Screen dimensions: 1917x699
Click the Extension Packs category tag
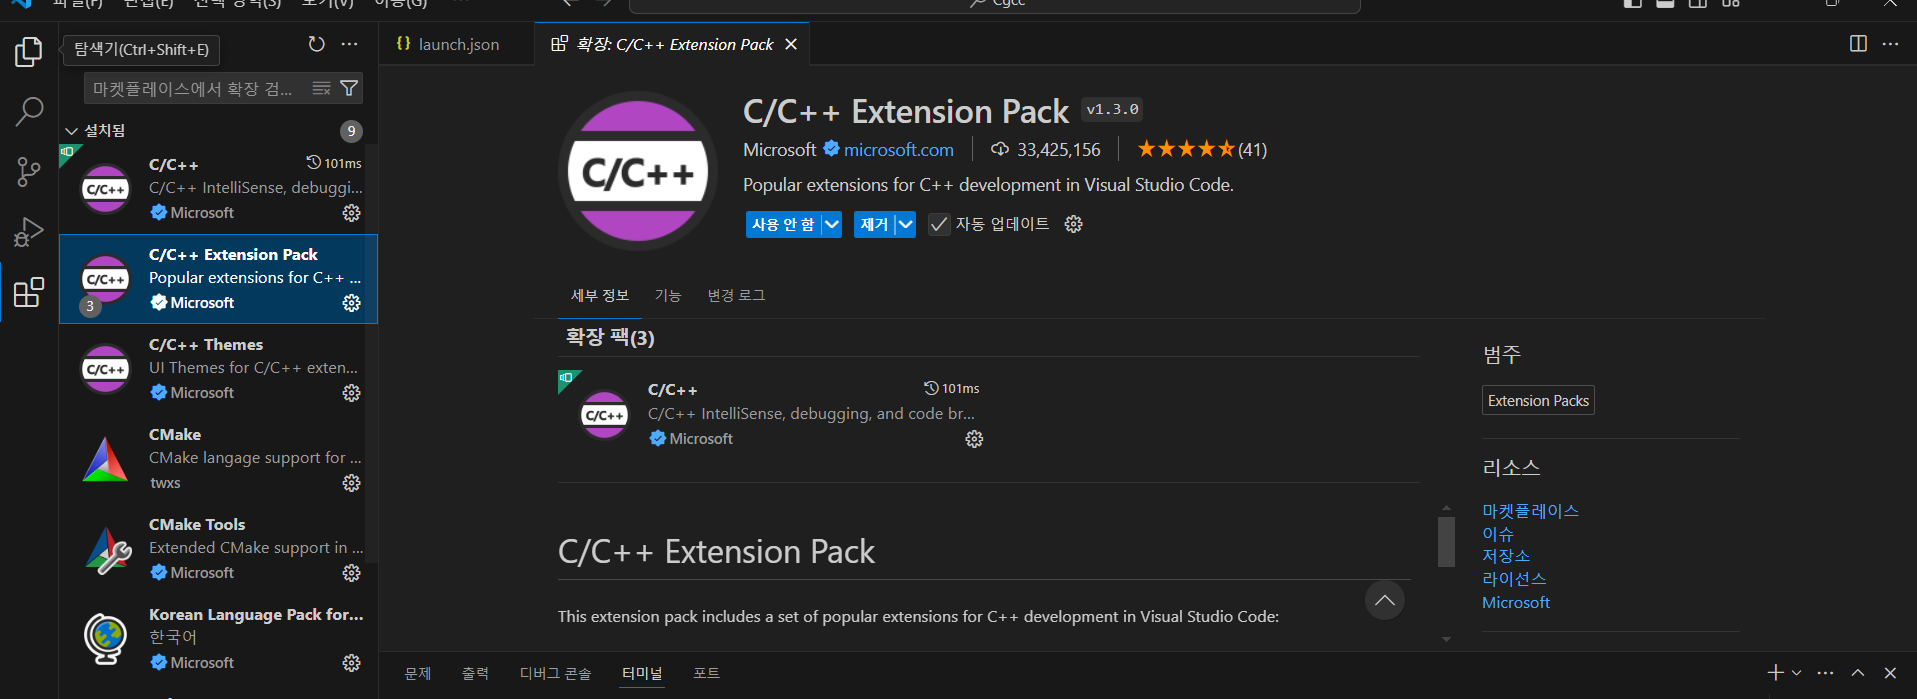(x=1538, y=400)
